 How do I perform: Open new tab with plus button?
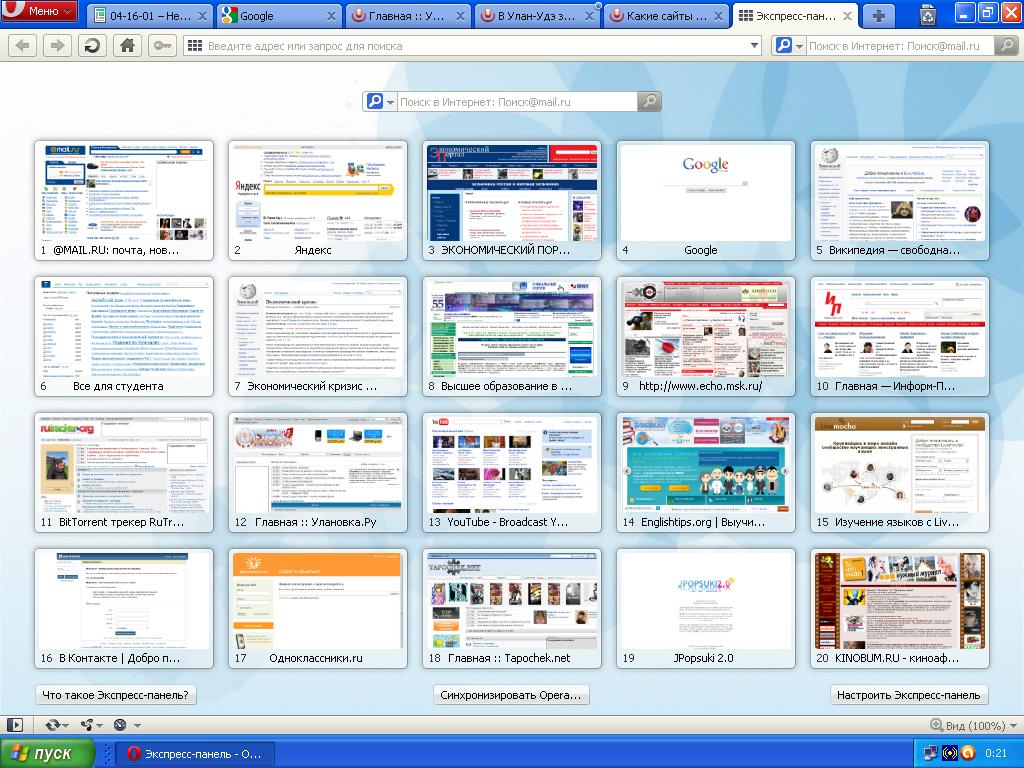tap(878, 16)
